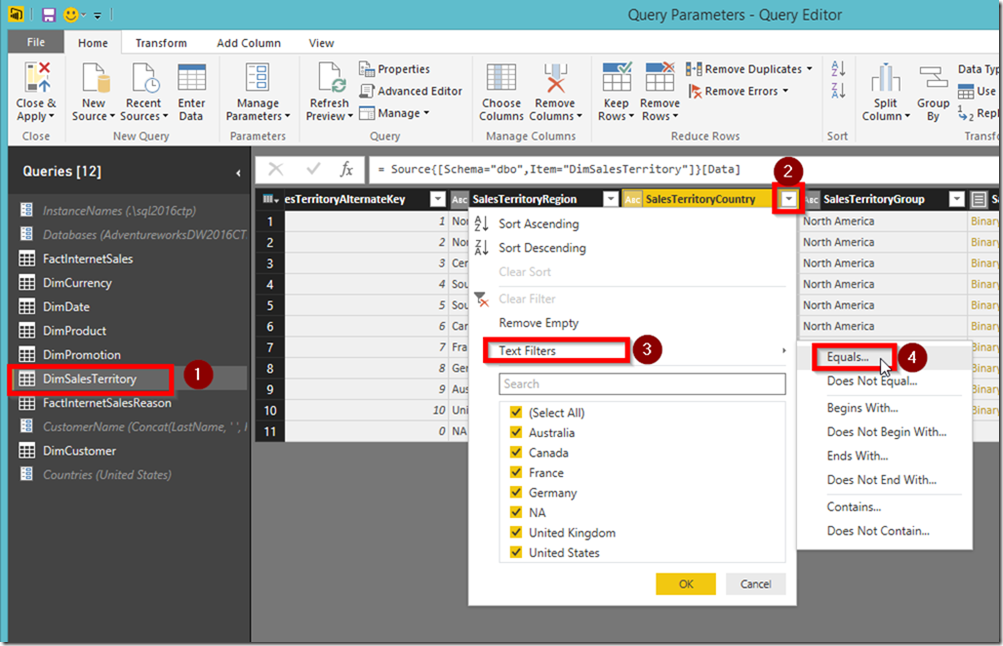Click the save icon in title bar
The height and width of the screenshot is (646, 1003).
[x=49, y=14]
